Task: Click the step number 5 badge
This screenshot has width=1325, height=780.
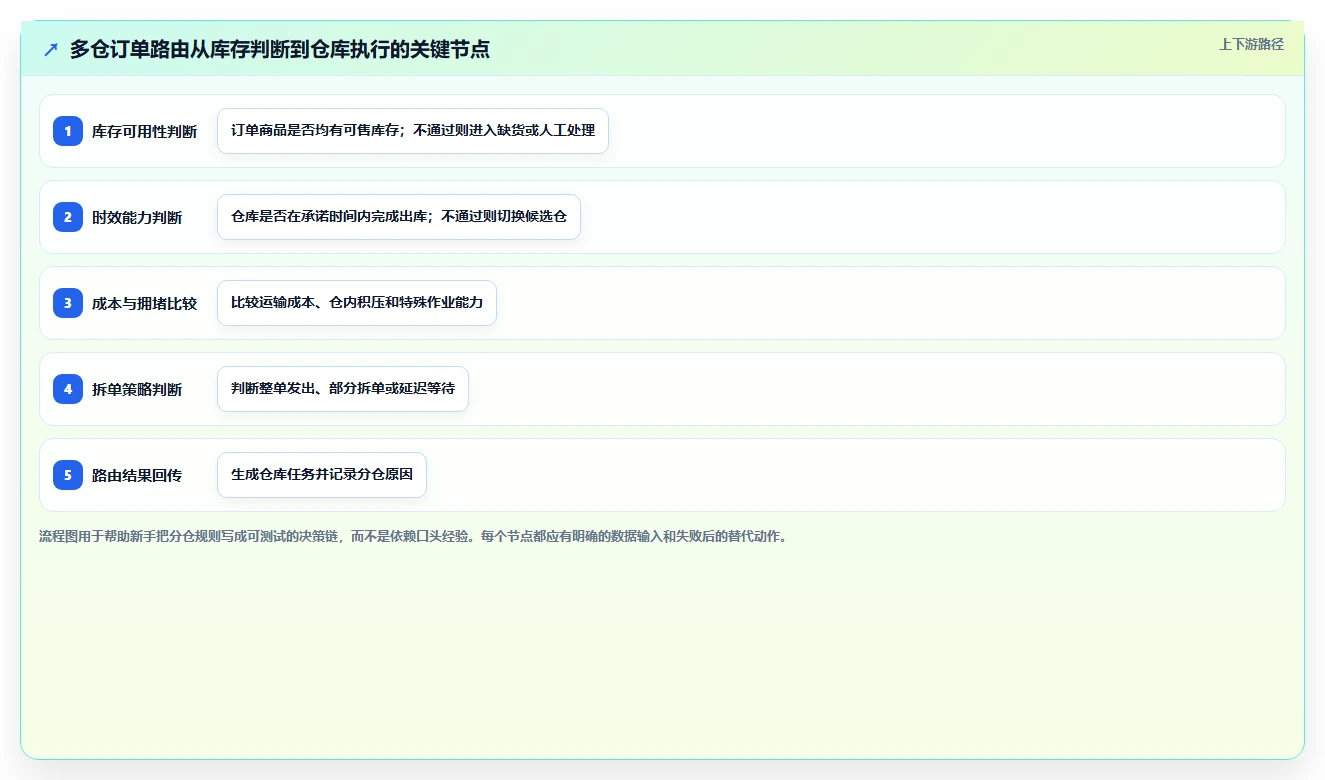Action: 68,474
